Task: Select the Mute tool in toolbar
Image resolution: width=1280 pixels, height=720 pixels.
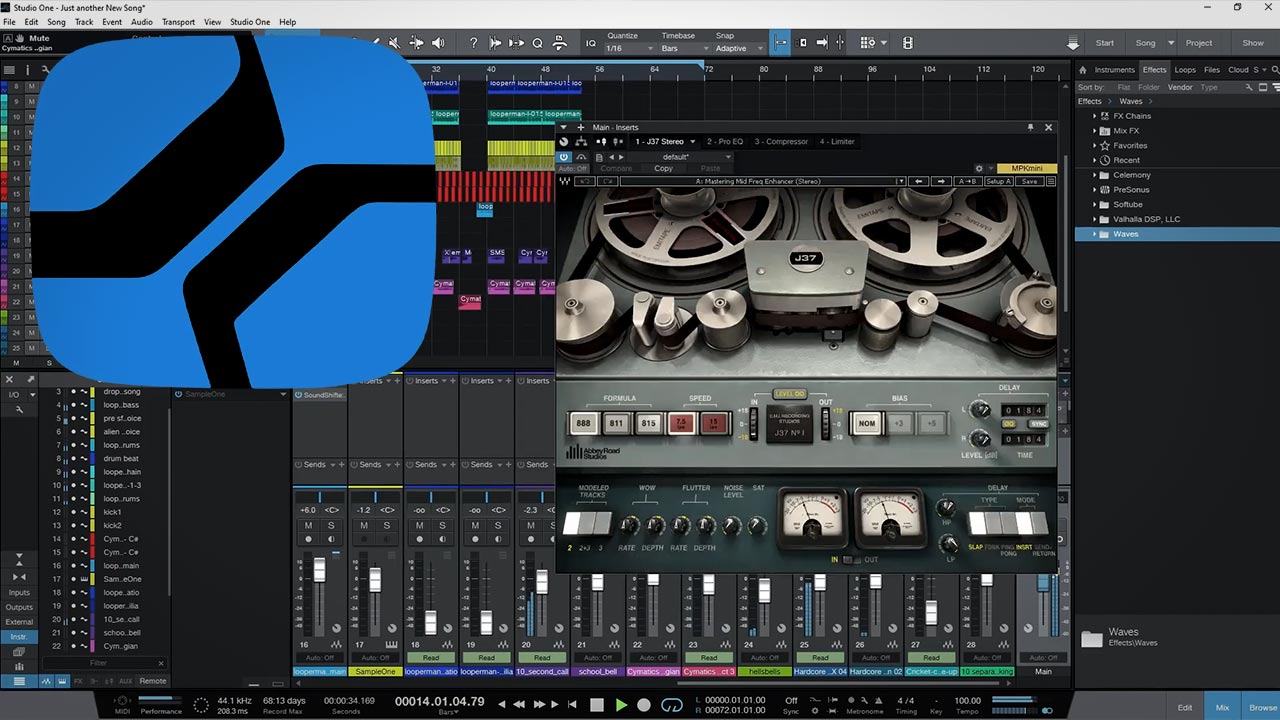Action: [394, 43]
